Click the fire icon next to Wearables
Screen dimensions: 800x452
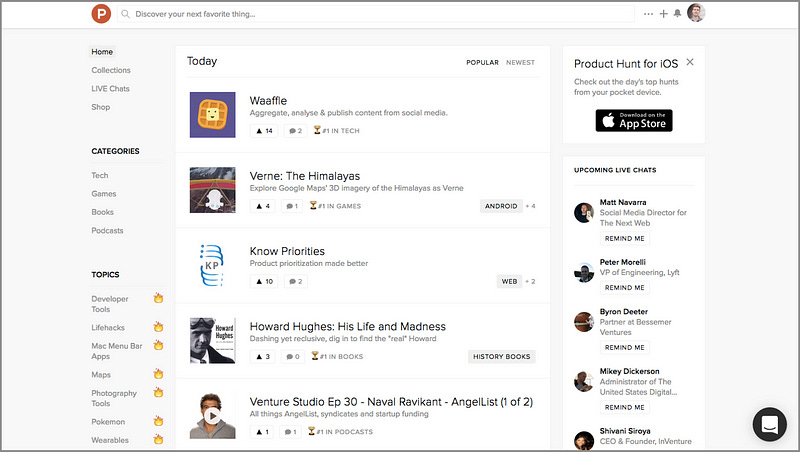coord(159,439)
